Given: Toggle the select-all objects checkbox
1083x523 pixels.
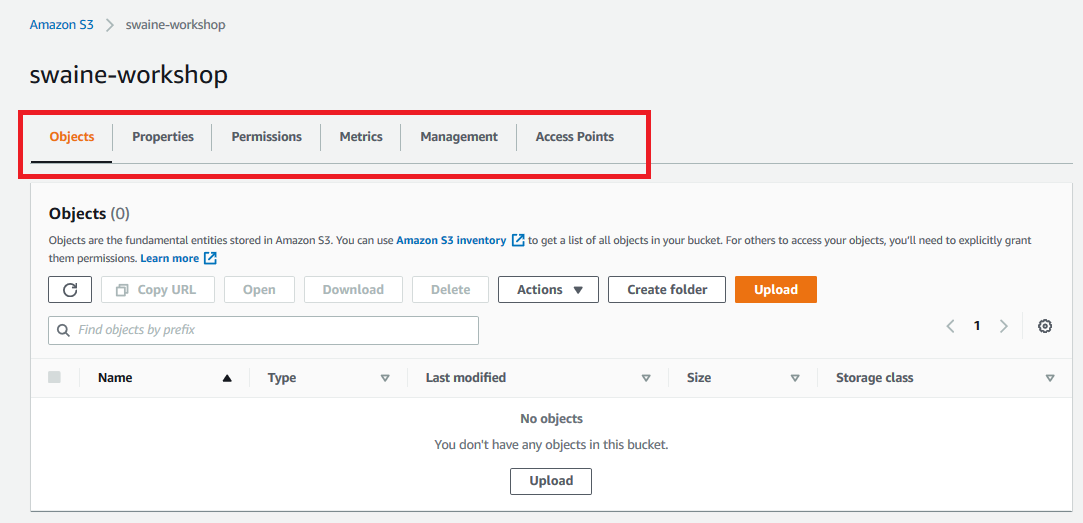Looking at the screenshot, I should (55, 377).
